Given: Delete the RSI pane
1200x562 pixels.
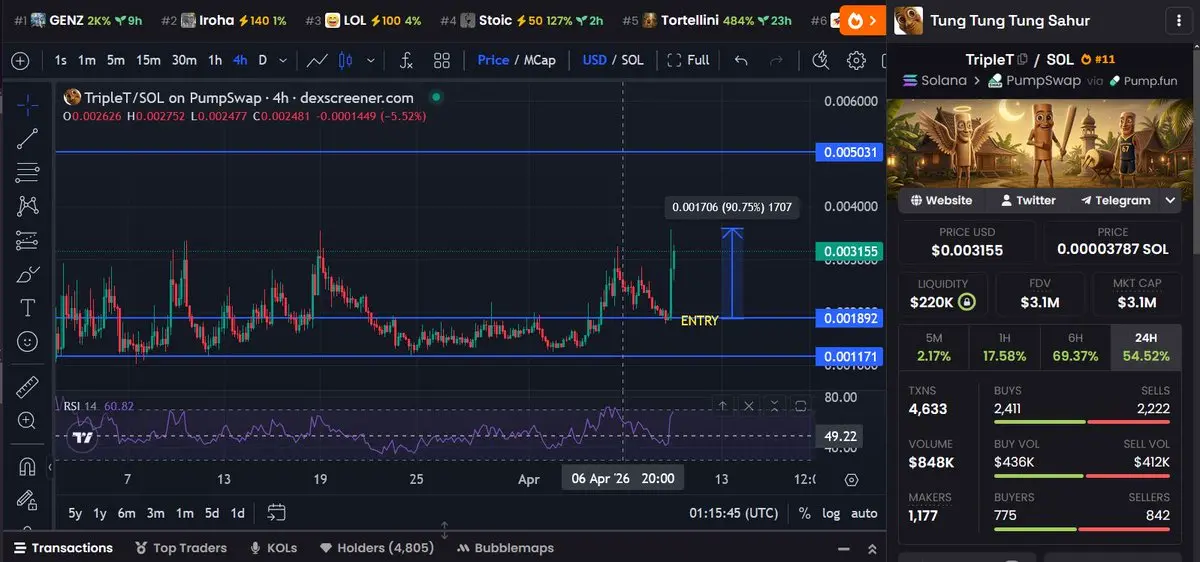Looking at the screenshot, I should [748, 405].
